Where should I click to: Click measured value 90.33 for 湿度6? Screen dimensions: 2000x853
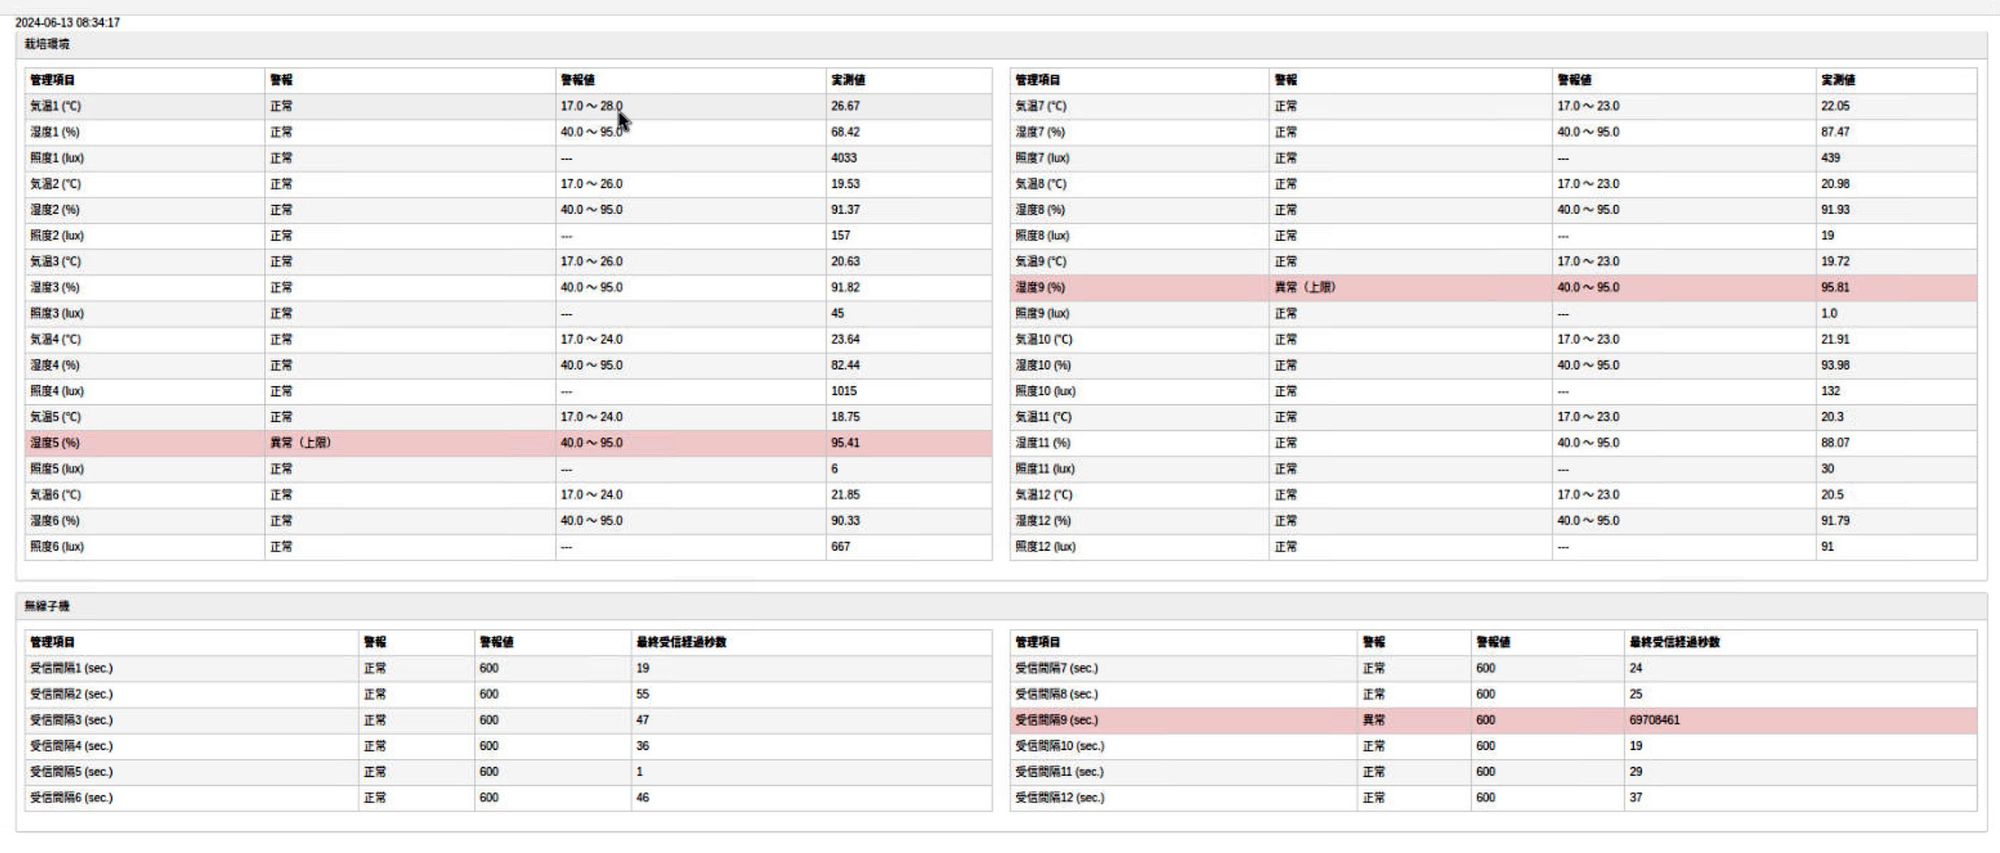click(x=845, y=521)
